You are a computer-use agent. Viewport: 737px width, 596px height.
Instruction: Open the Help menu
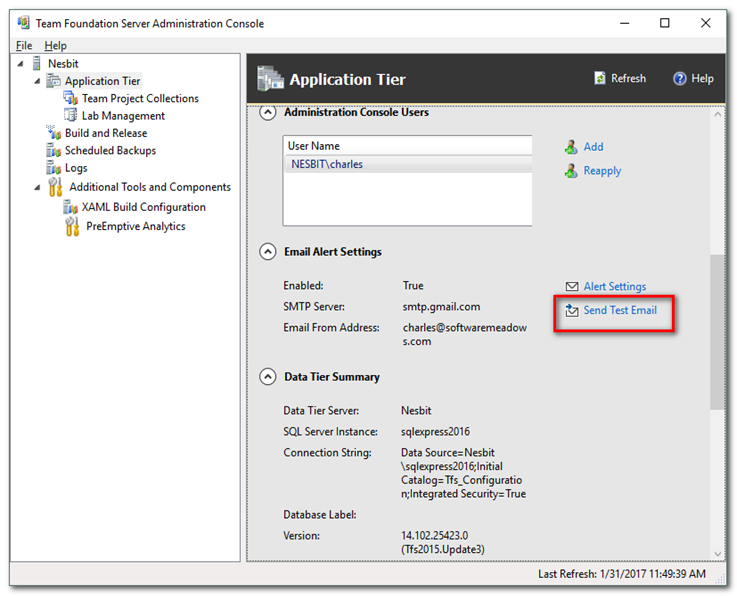(55, 46)
